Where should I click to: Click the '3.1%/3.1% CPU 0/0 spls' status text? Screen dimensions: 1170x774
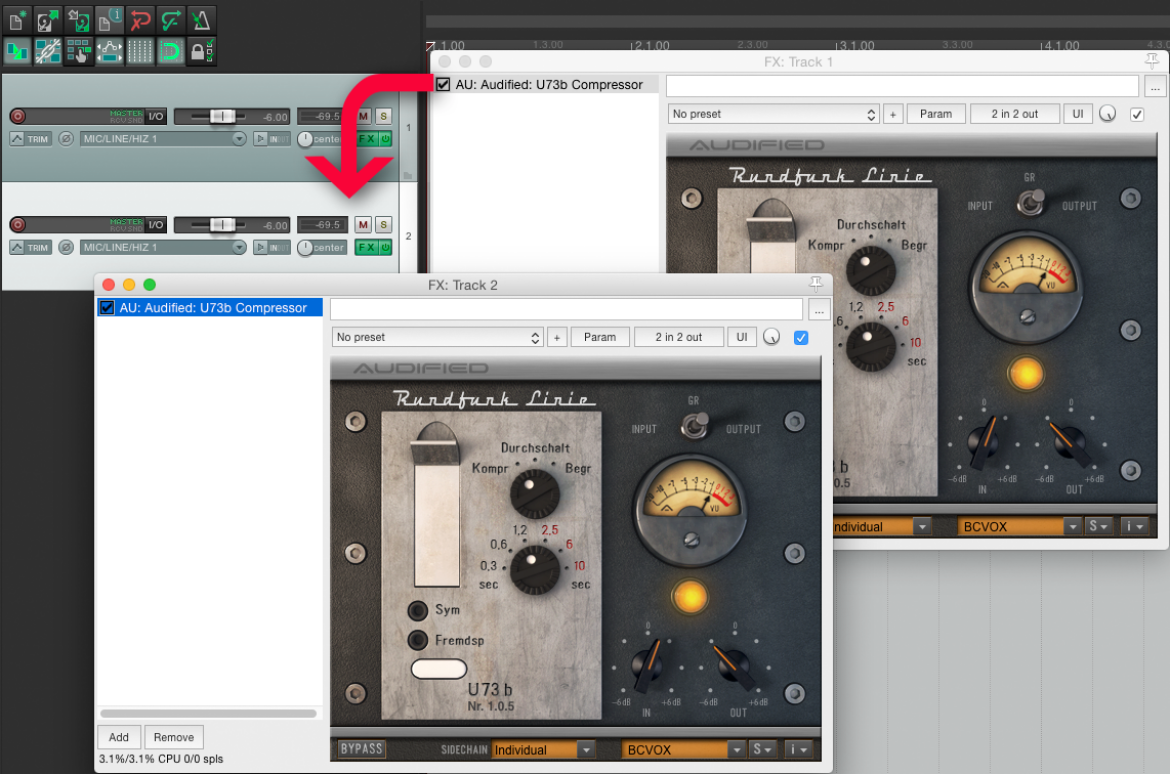click(x=161, y=759)
